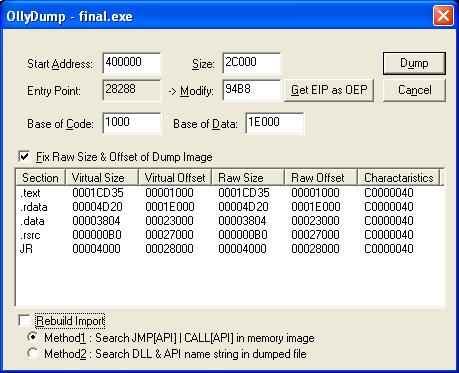Image resolution: width=459 pixels, height=373 pixels.
Task: Focus the Modify entry point field
Action: (252, 90)
